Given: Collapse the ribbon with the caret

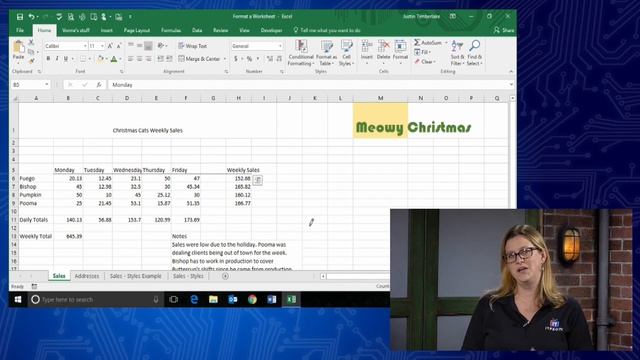Looking at the screenshot, I should (511, 71).
